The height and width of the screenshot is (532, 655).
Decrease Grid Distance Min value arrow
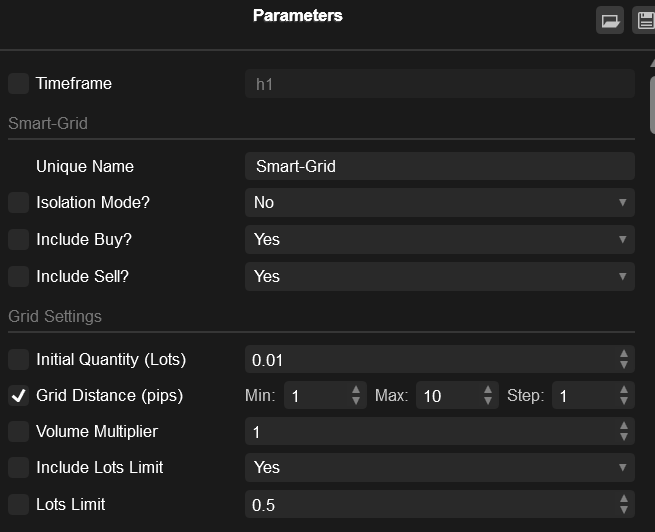[x=356, y=400]
